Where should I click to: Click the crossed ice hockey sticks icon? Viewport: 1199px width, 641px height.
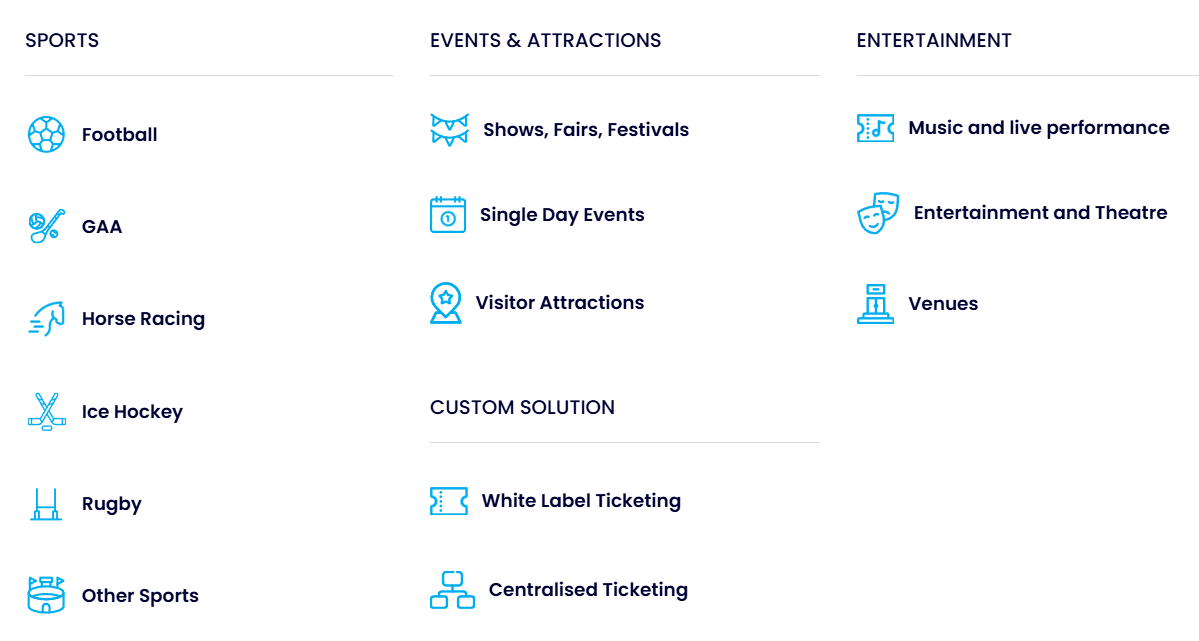[46, 411]
